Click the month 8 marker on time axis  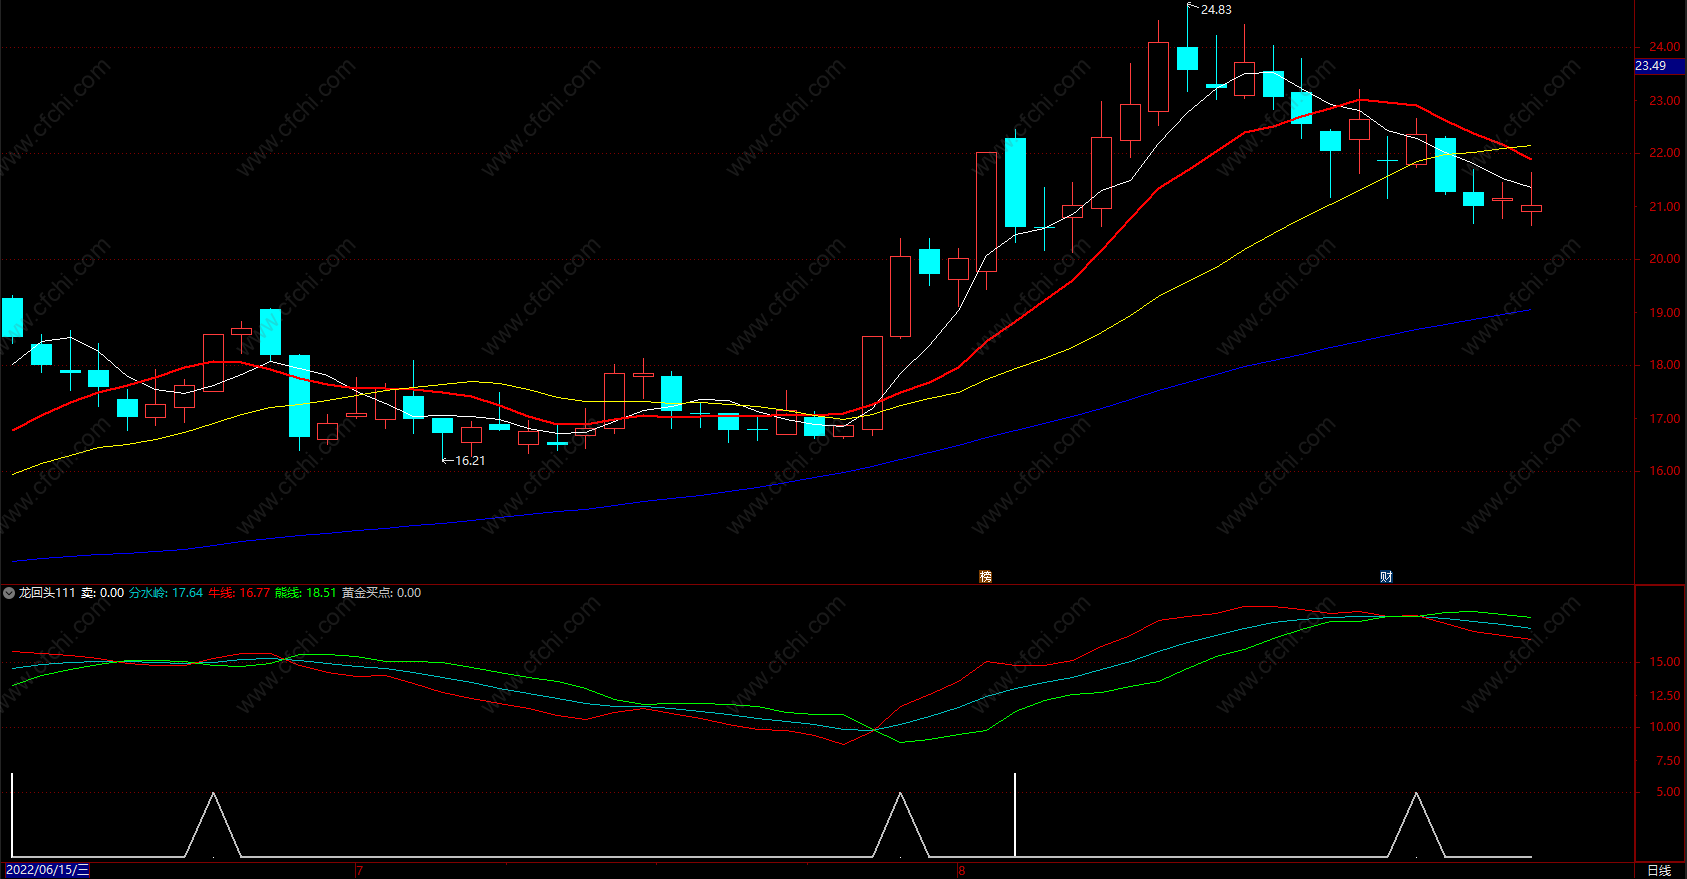(962, 871)
